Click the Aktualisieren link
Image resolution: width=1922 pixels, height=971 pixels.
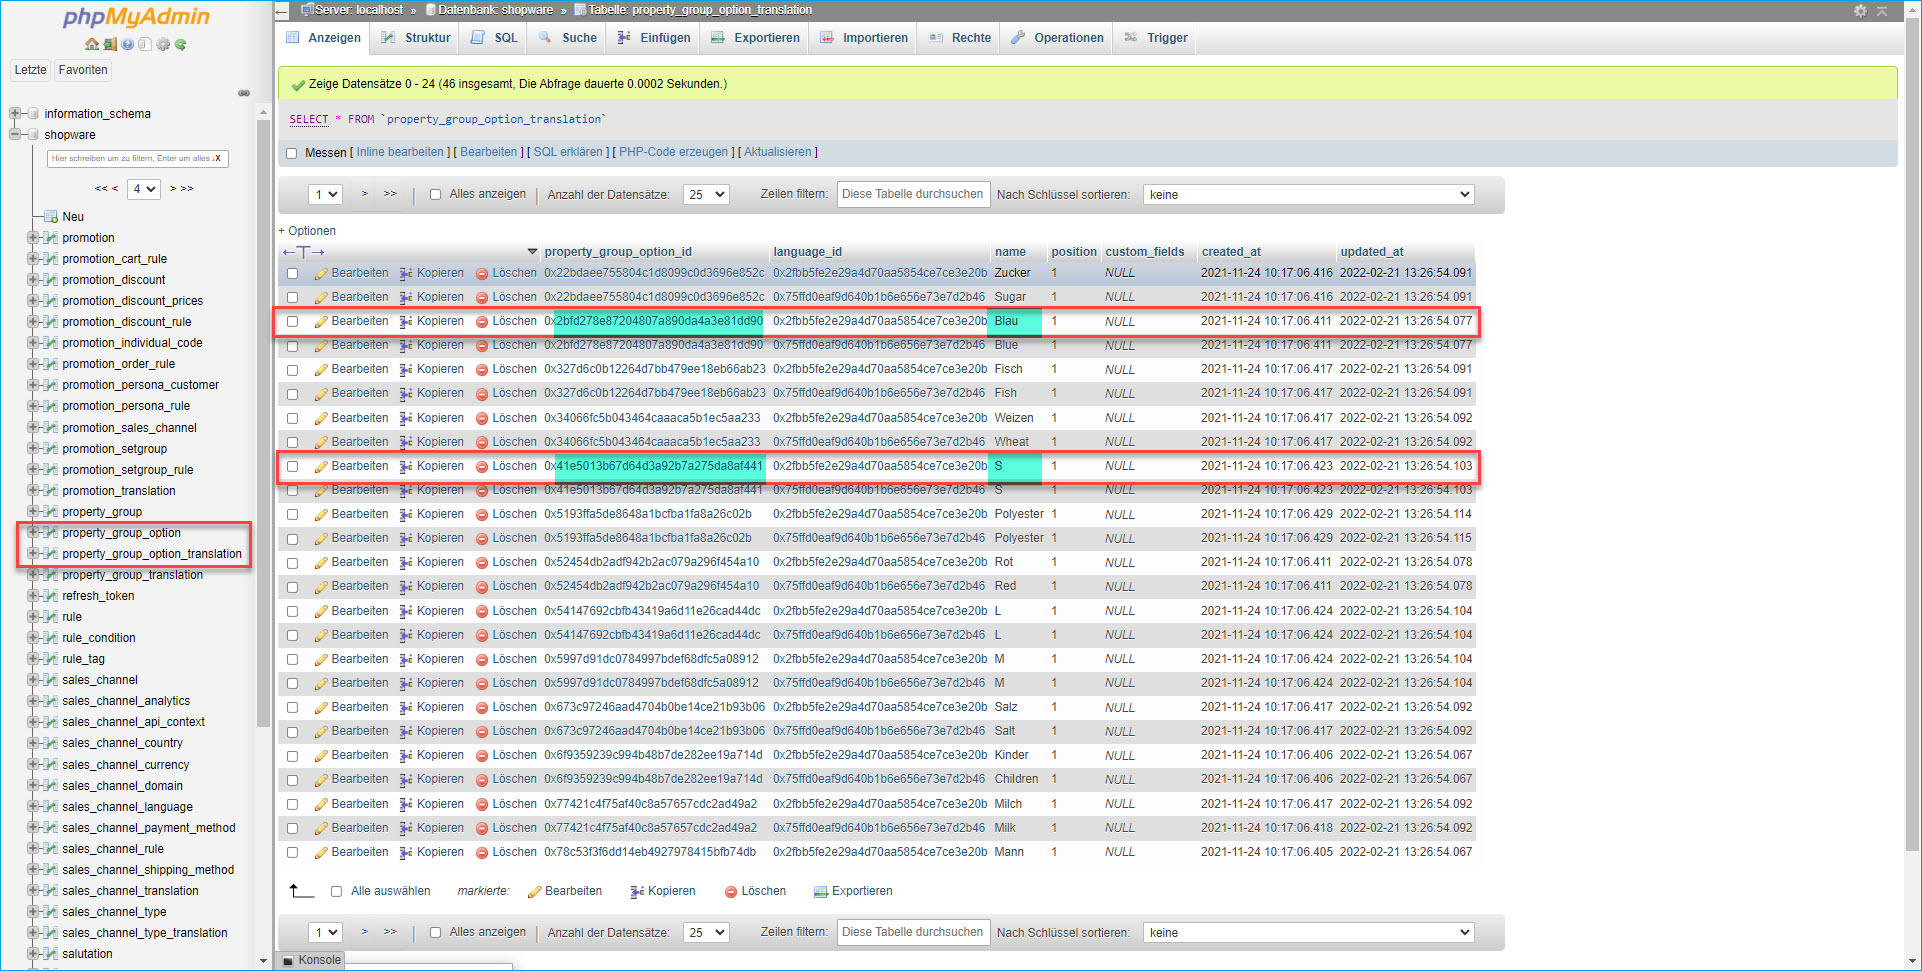[x=778, y=153]
